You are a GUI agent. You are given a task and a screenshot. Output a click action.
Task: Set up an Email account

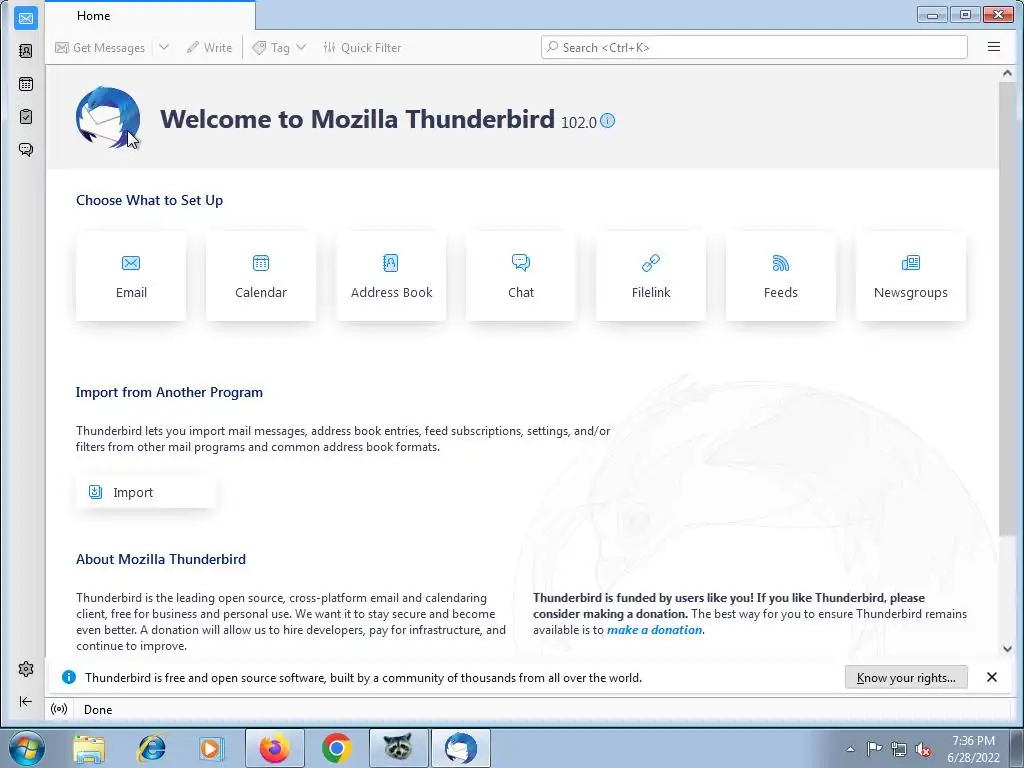131,276
